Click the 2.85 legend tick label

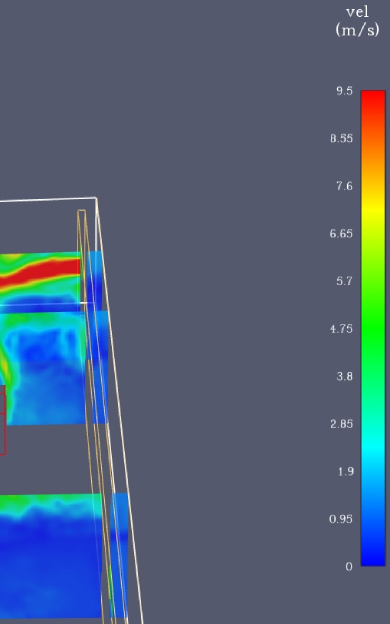pyautogui.click(x=341, y=424)
